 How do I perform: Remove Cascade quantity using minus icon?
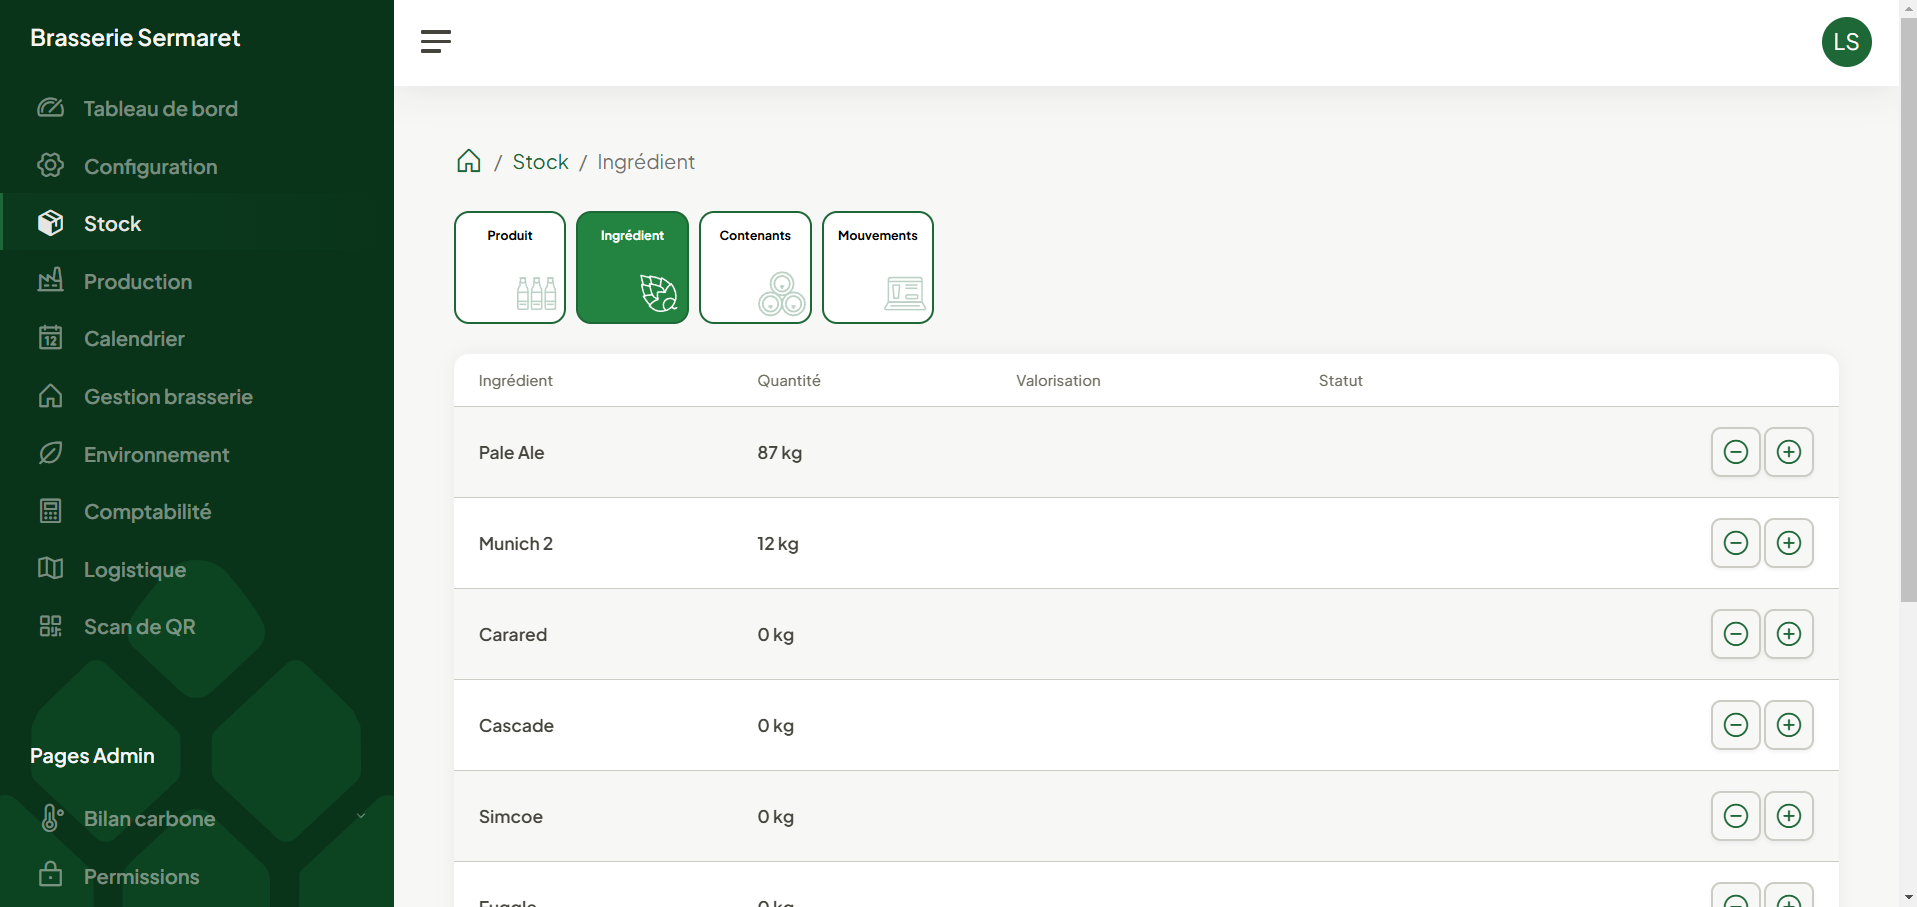coord(1735,725)
